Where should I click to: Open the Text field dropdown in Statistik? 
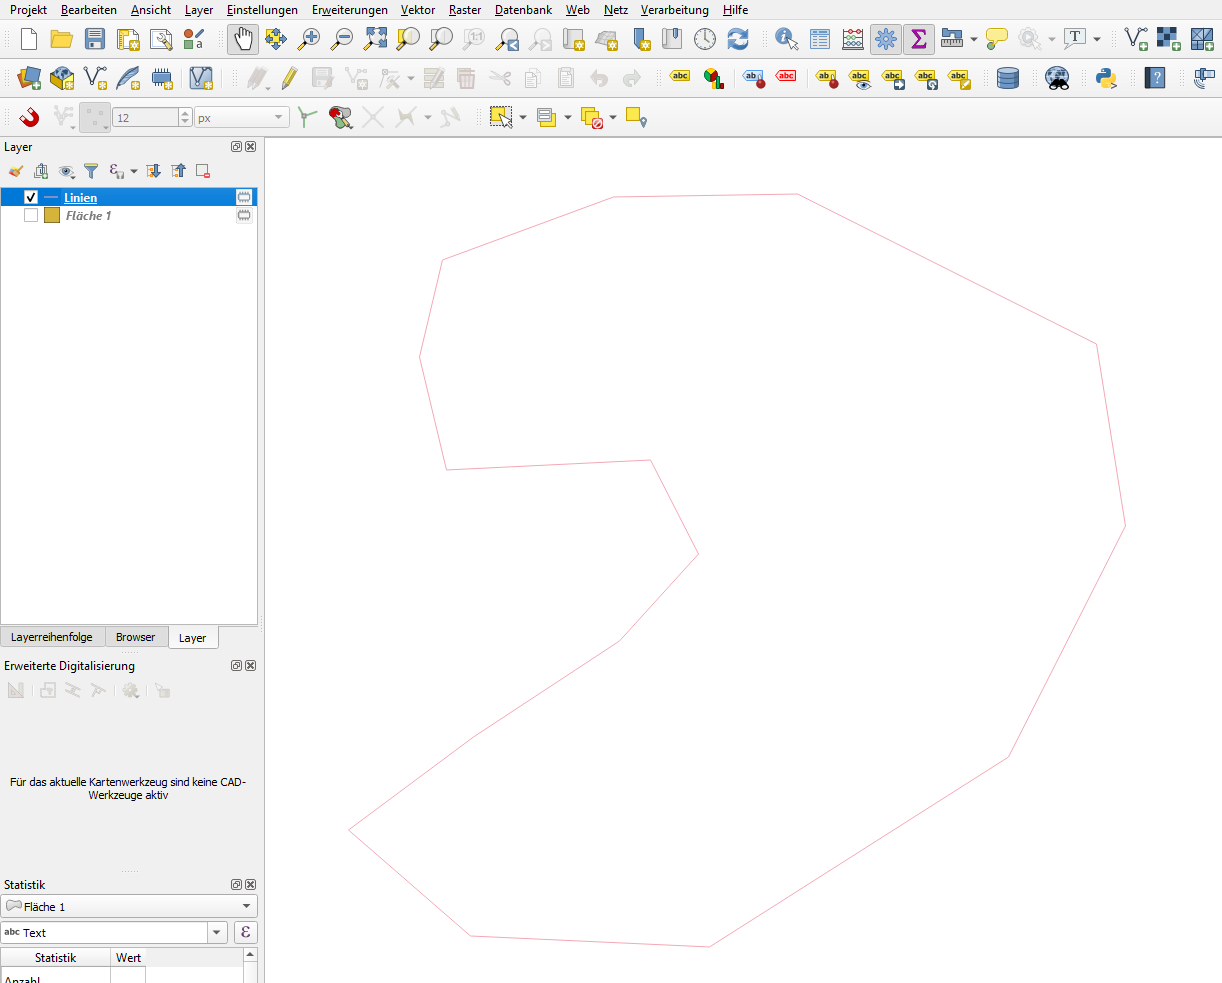(x=217, y=933)
